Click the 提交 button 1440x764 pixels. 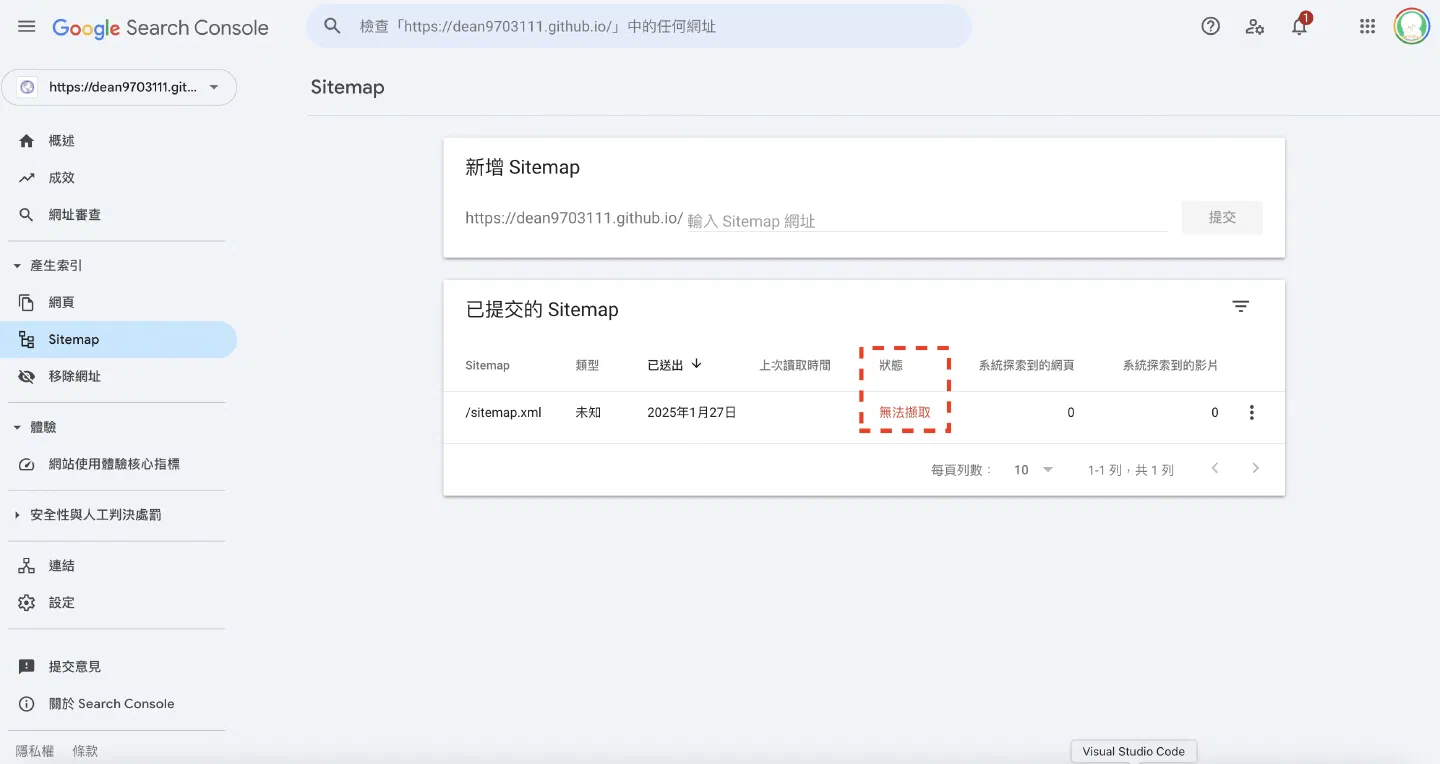(x=1222, y=217)
